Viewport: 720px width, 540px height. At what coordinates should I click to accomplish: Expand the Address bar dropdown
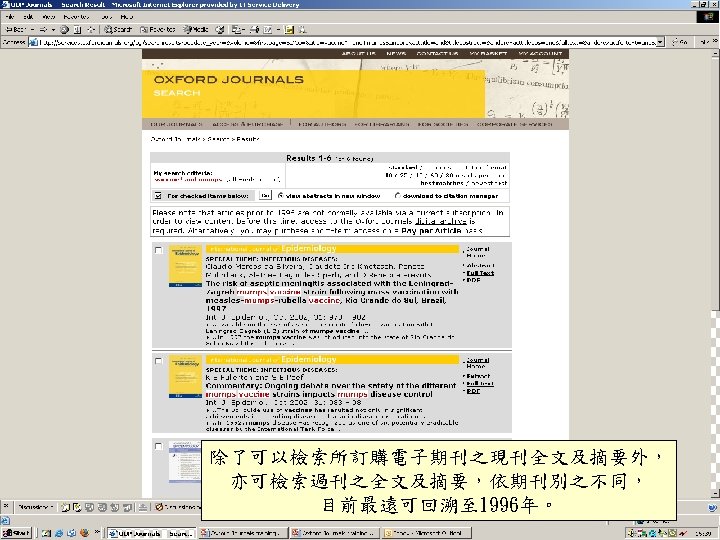(660, 42)
